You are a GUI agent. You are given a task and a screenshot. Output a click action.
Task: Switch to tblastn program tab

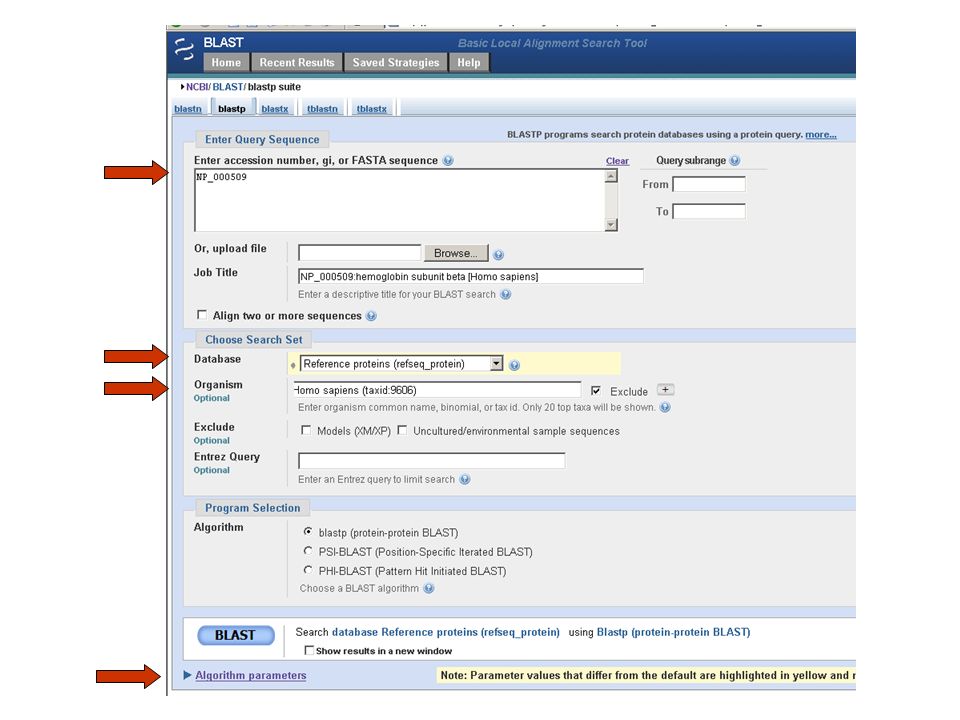pos(323,109)
